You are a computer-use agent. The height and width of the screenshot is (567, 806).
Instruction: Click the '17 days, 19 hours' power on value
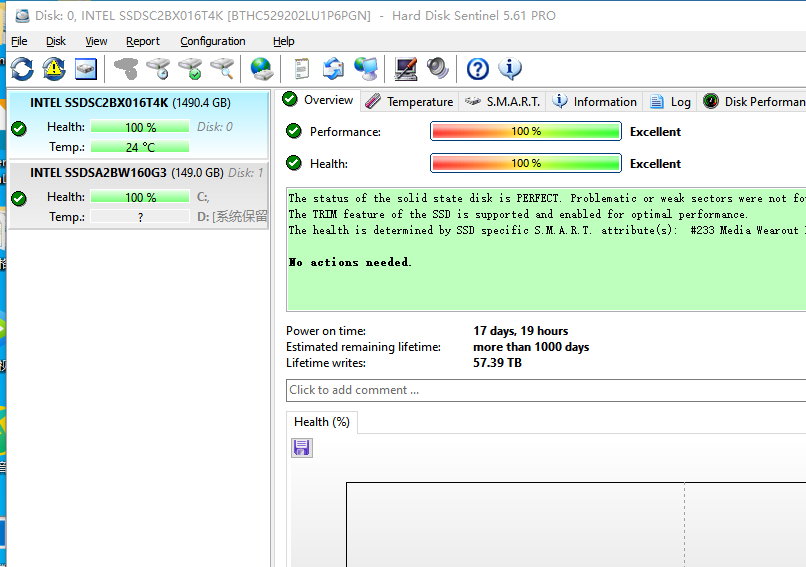(x=521, y=331)
